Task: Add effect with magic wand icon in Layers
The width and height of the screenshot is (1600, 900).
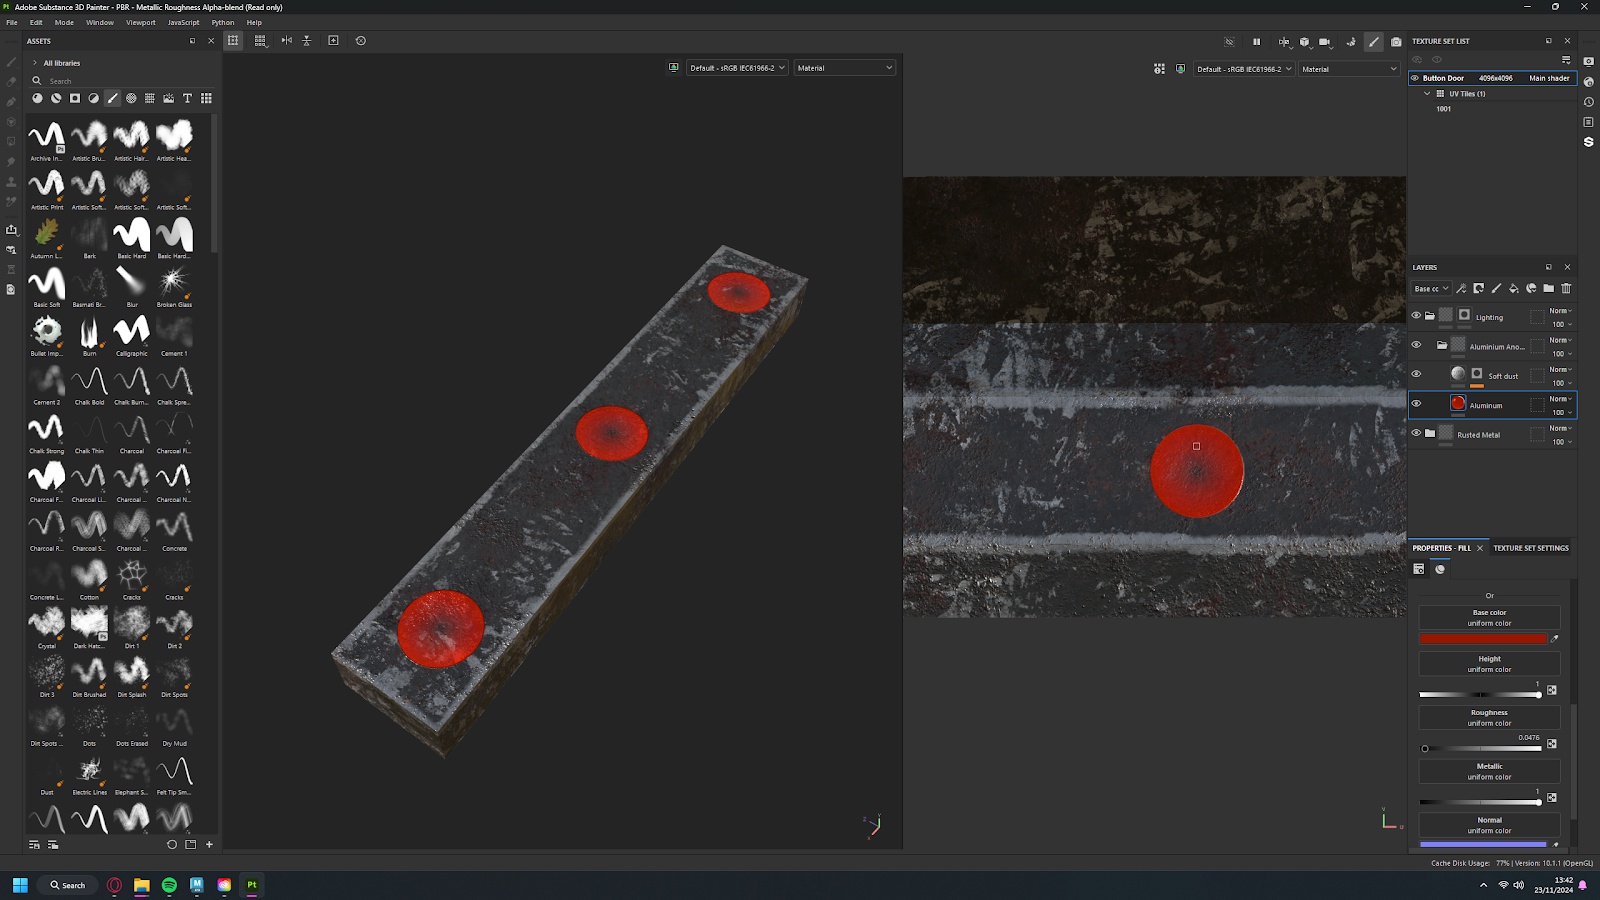Action: [1461, 289]
